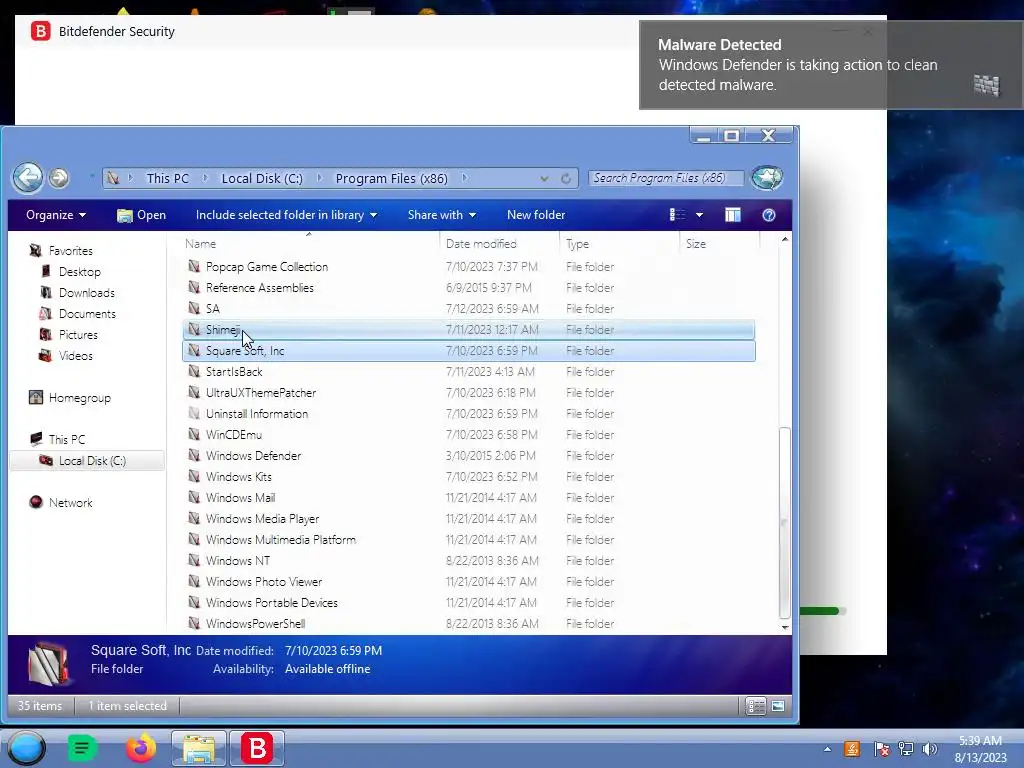Refresh the Program Files (x86) folder view
The width and height of the screenshot is (1024, 768).
(566, 178)
